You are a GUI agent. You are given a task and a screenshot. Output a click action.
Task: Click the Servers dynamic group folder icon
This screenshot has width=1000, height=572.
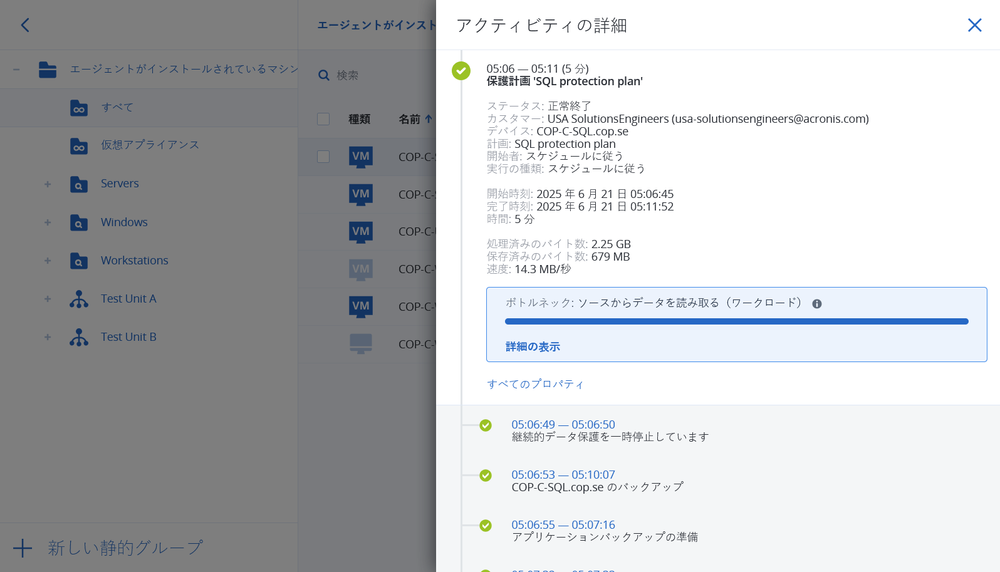click(x=79, y=184)
